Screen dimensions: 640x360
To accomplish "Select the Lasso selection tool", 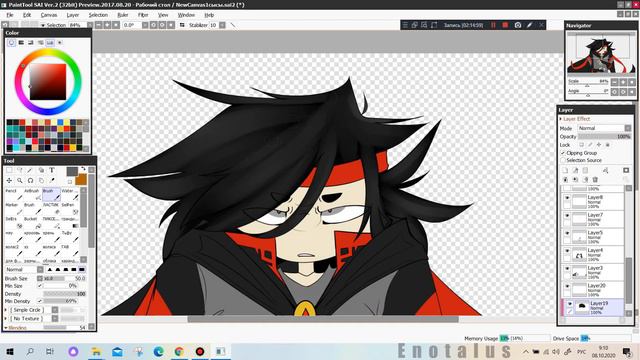I will 19,170.
